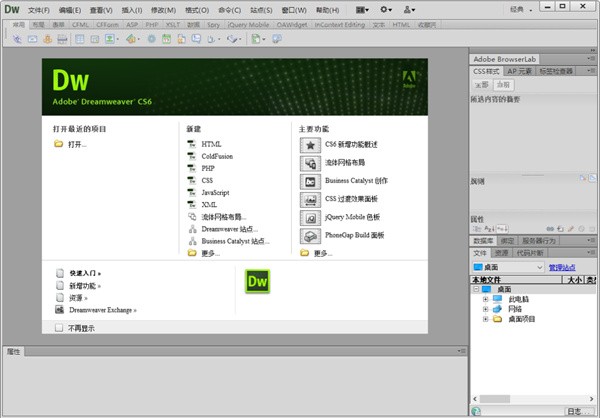This screenshot has width=600, height=418.
Task: Click the 流体网格布局 feature icon
Action: click(x=310, y=163)
